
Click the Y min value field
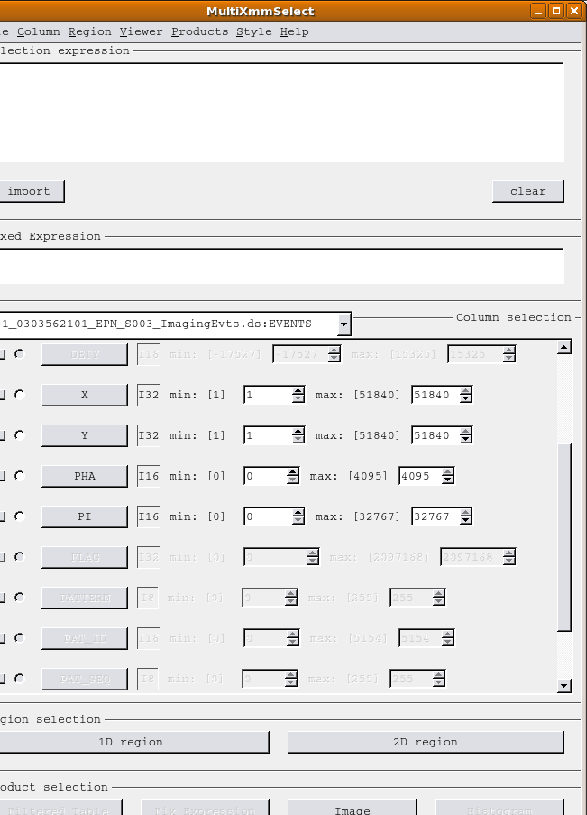coord(268,435)
